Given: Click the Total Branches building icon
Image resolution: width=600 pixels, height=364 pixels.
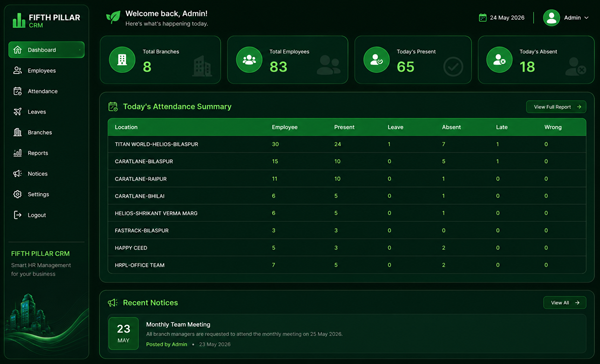Looking at the screenshot, I should (122, 60).
